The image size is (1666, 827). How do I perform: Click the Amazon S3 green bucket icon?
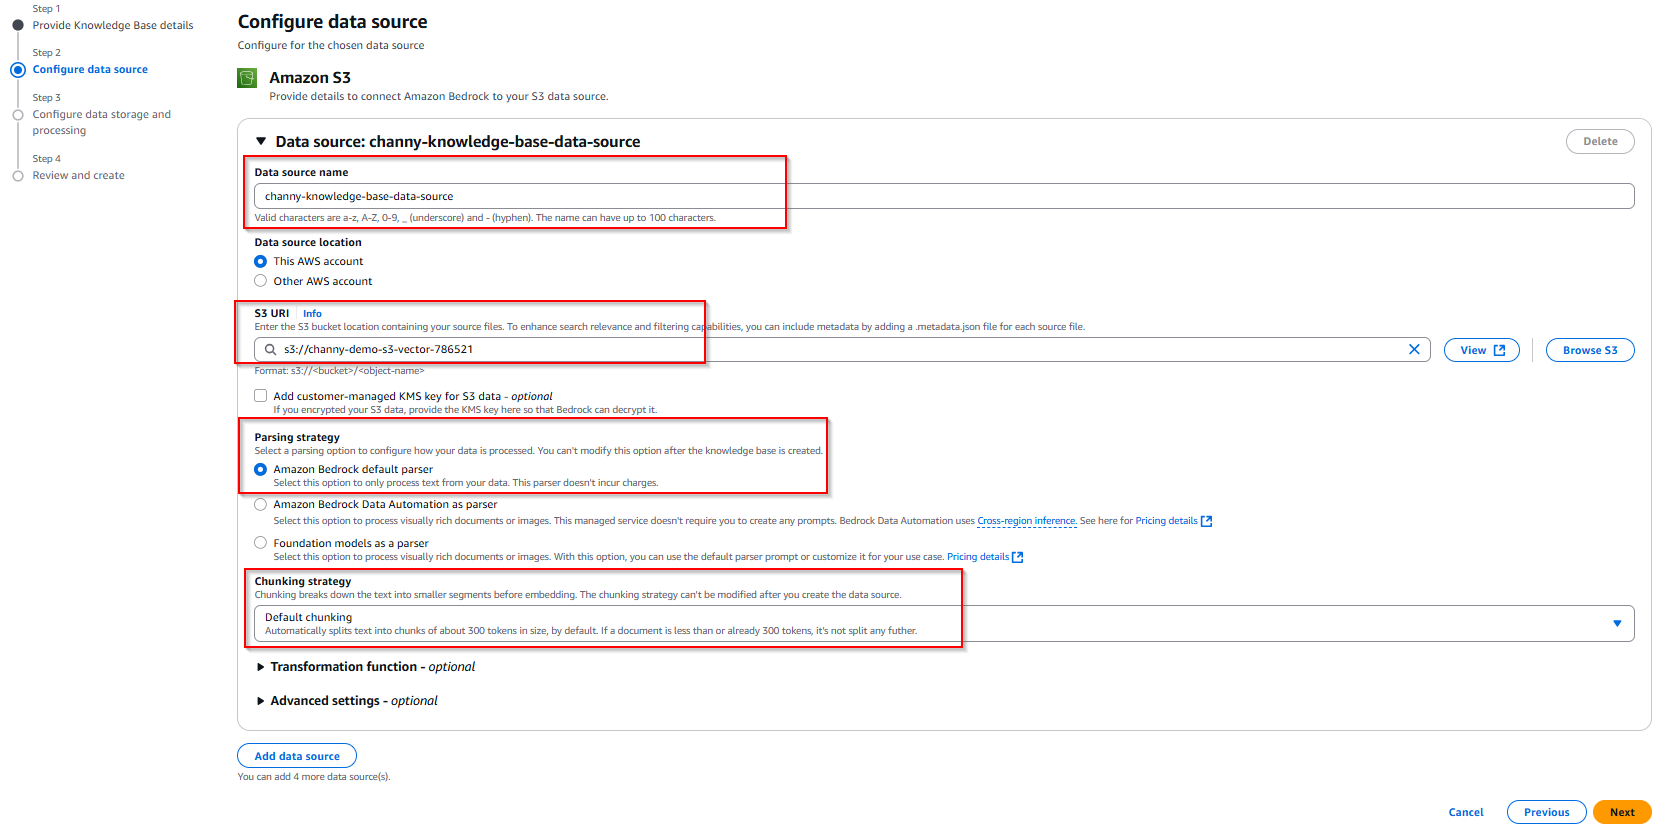pos(247,78)
